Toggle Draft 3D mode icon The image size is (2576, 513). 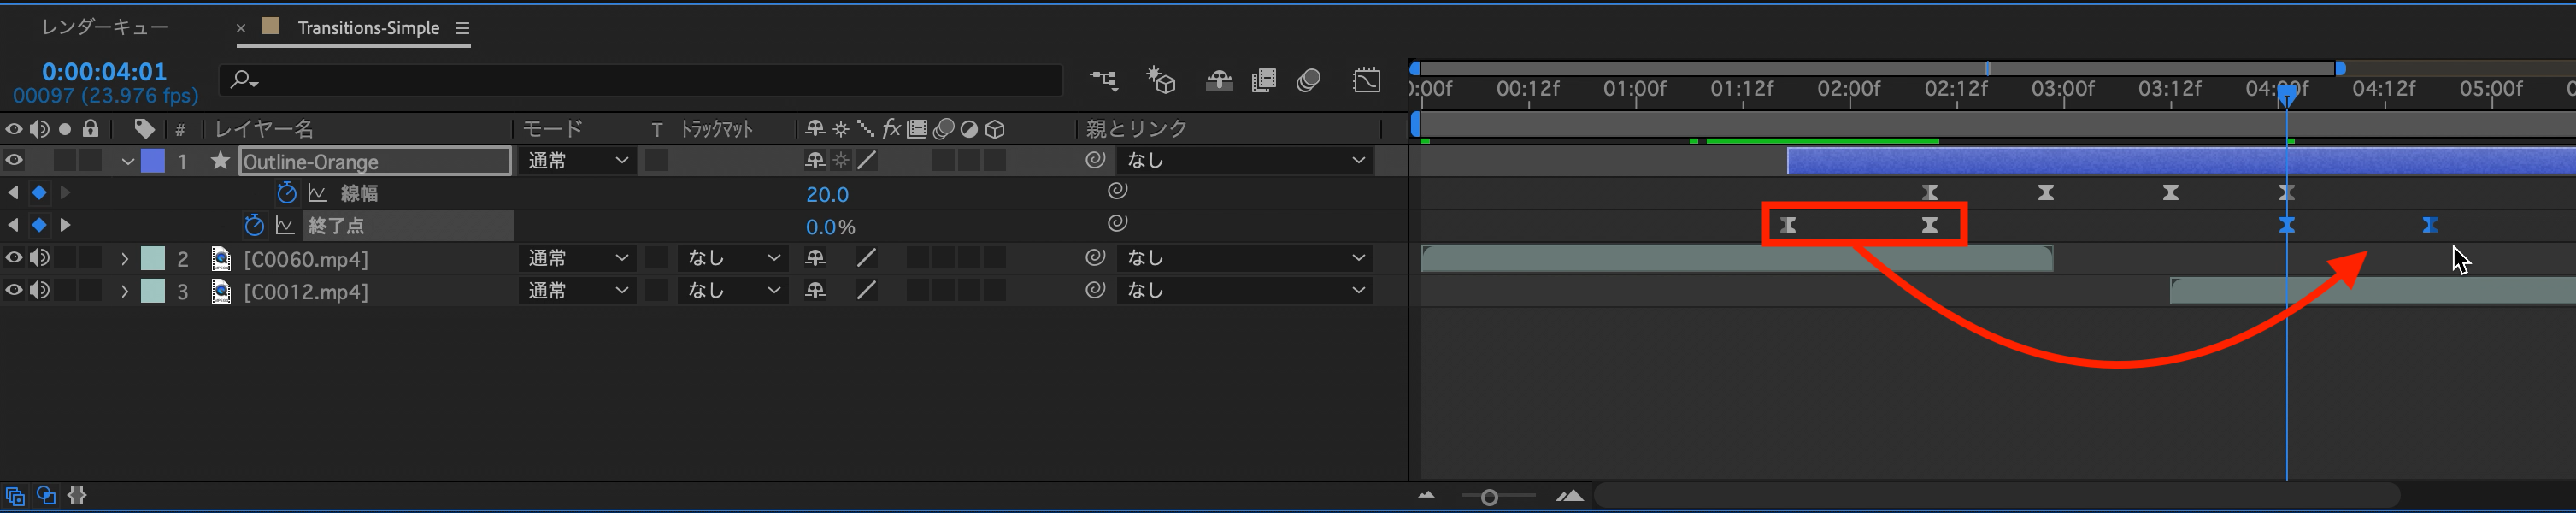pos(1161,80)
